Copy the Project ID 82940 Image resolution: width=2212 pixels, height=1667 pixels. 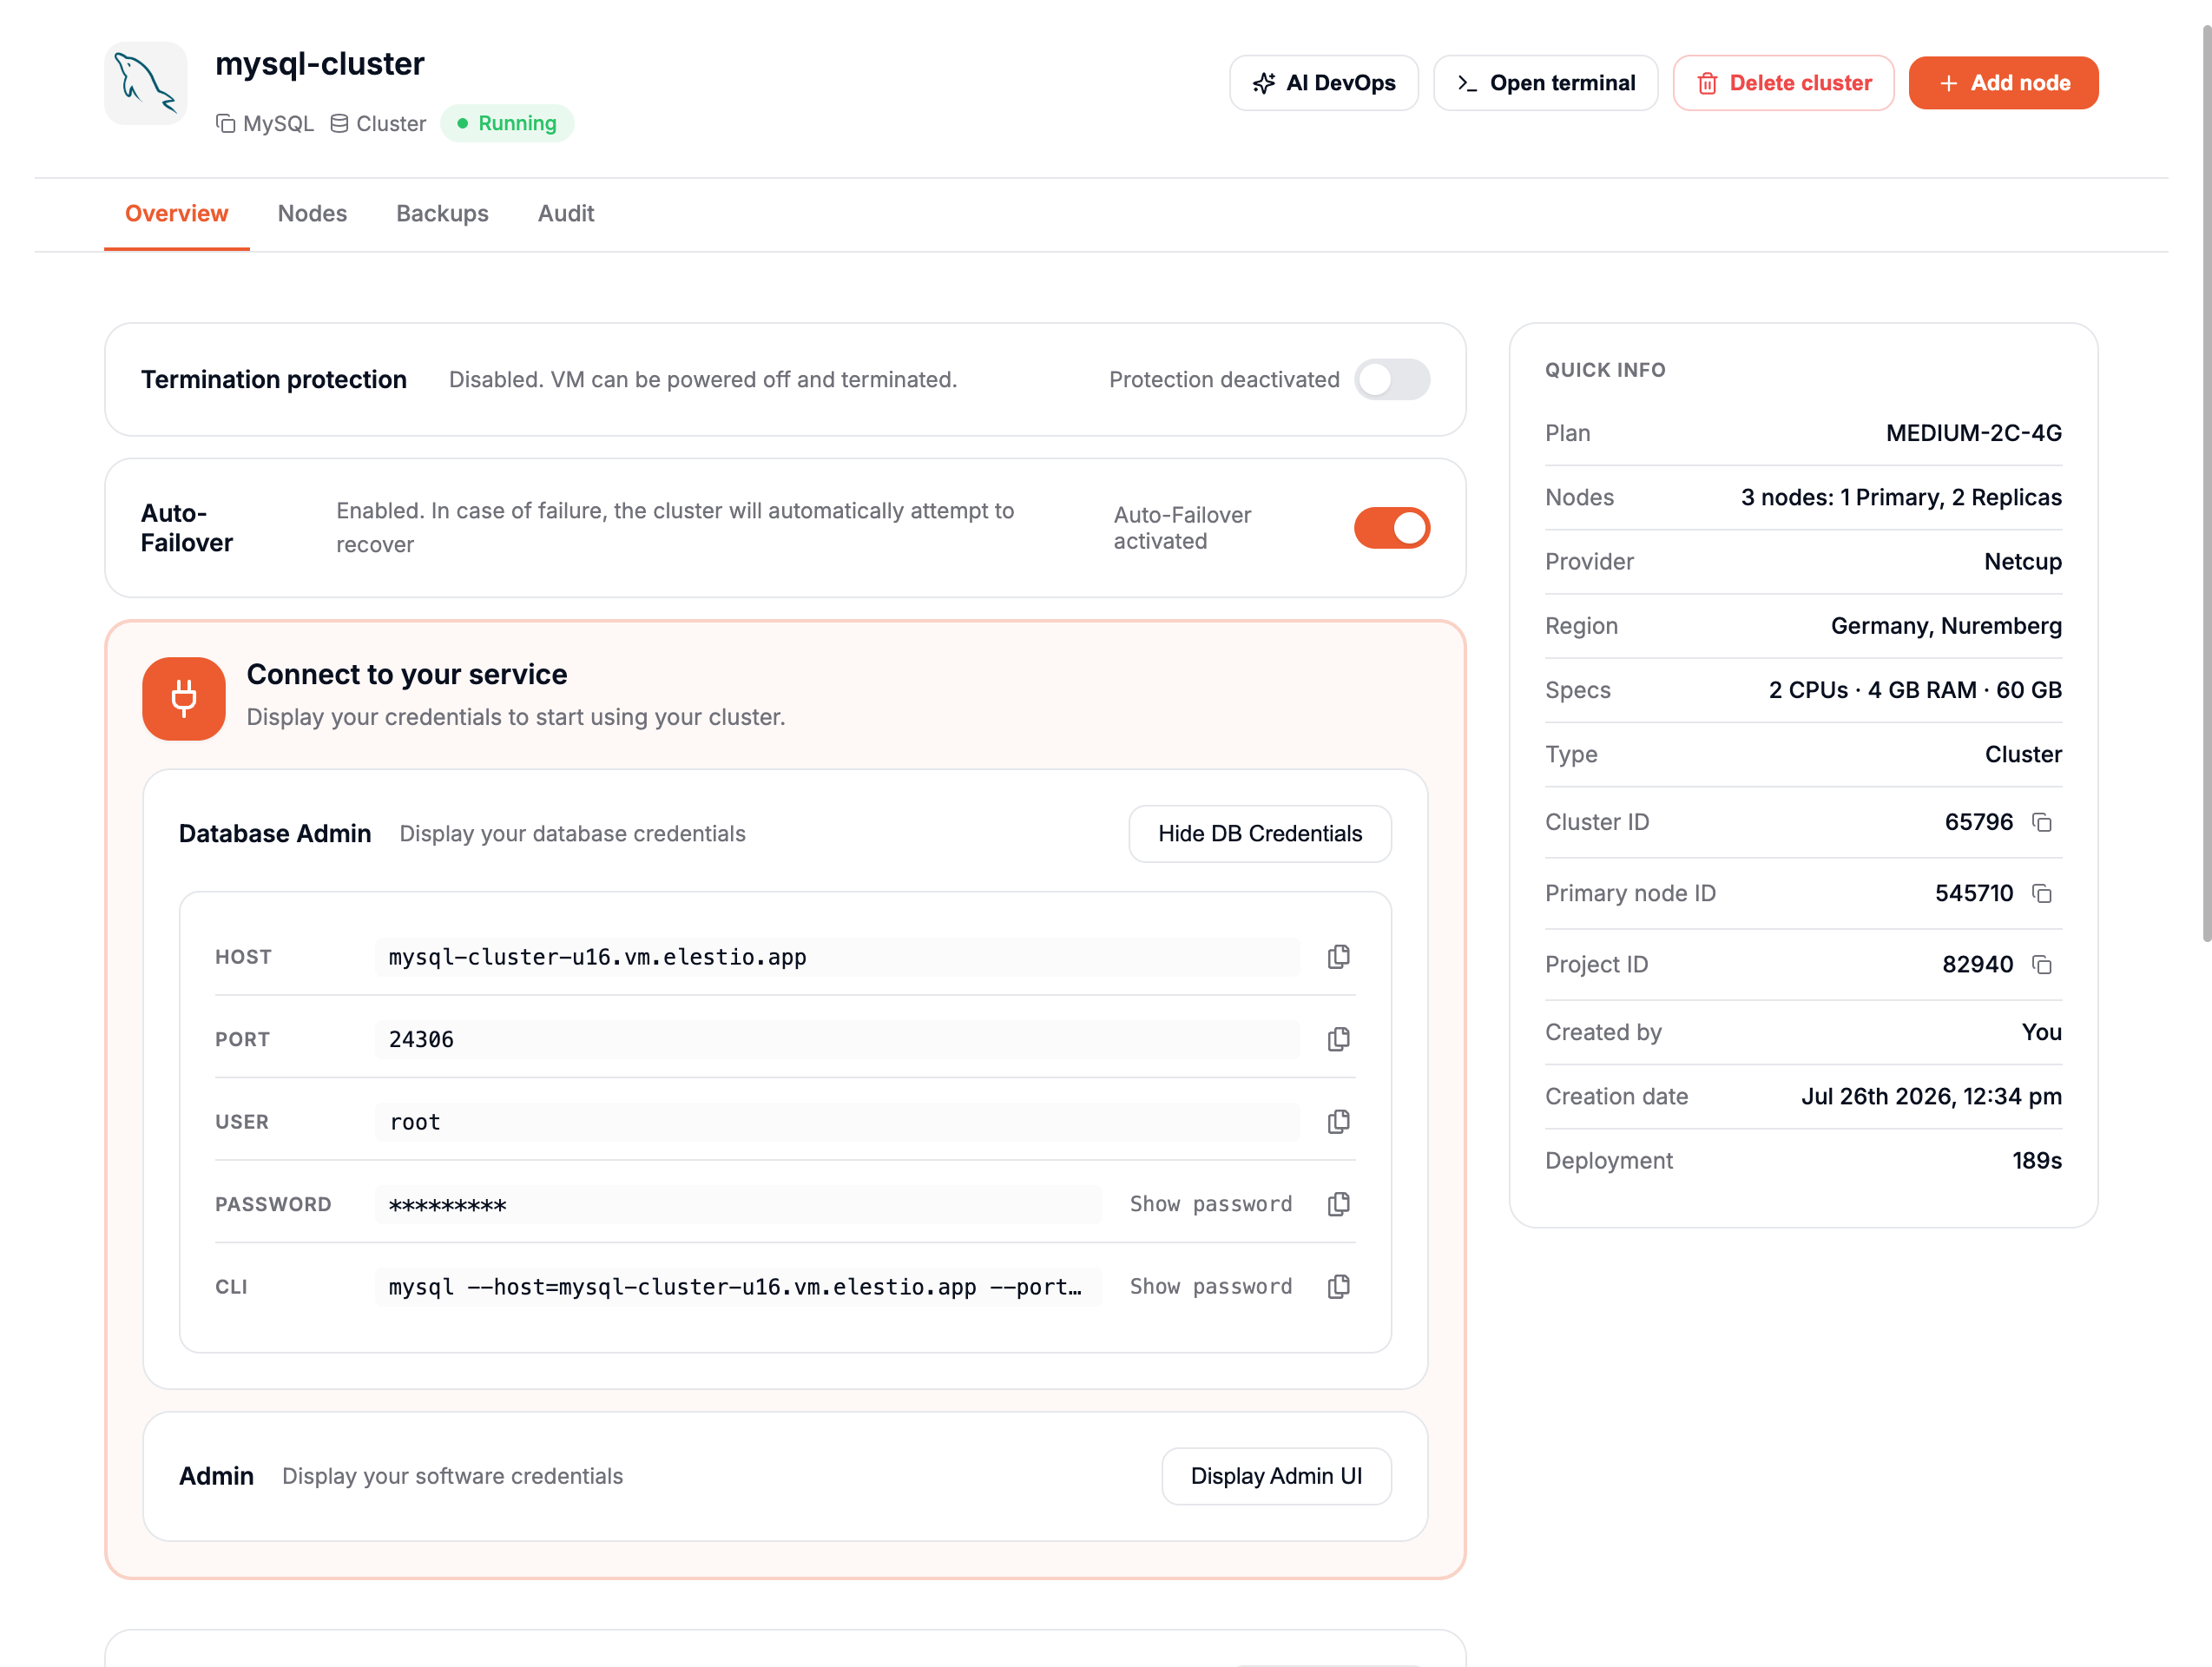2042,965
